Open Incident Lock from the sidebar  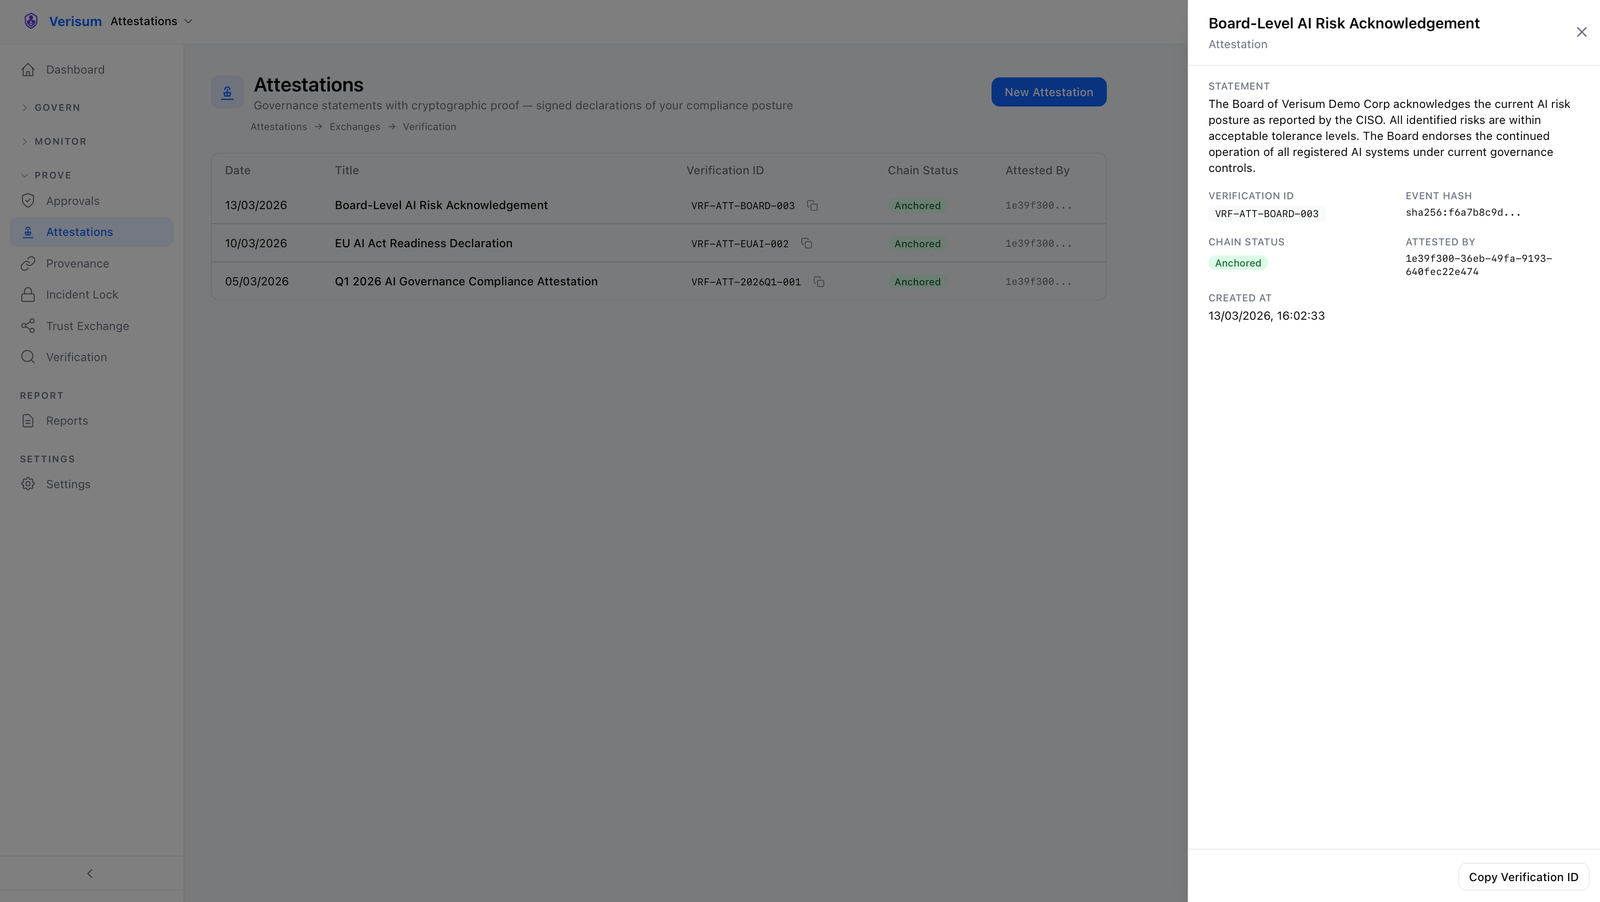81,295
